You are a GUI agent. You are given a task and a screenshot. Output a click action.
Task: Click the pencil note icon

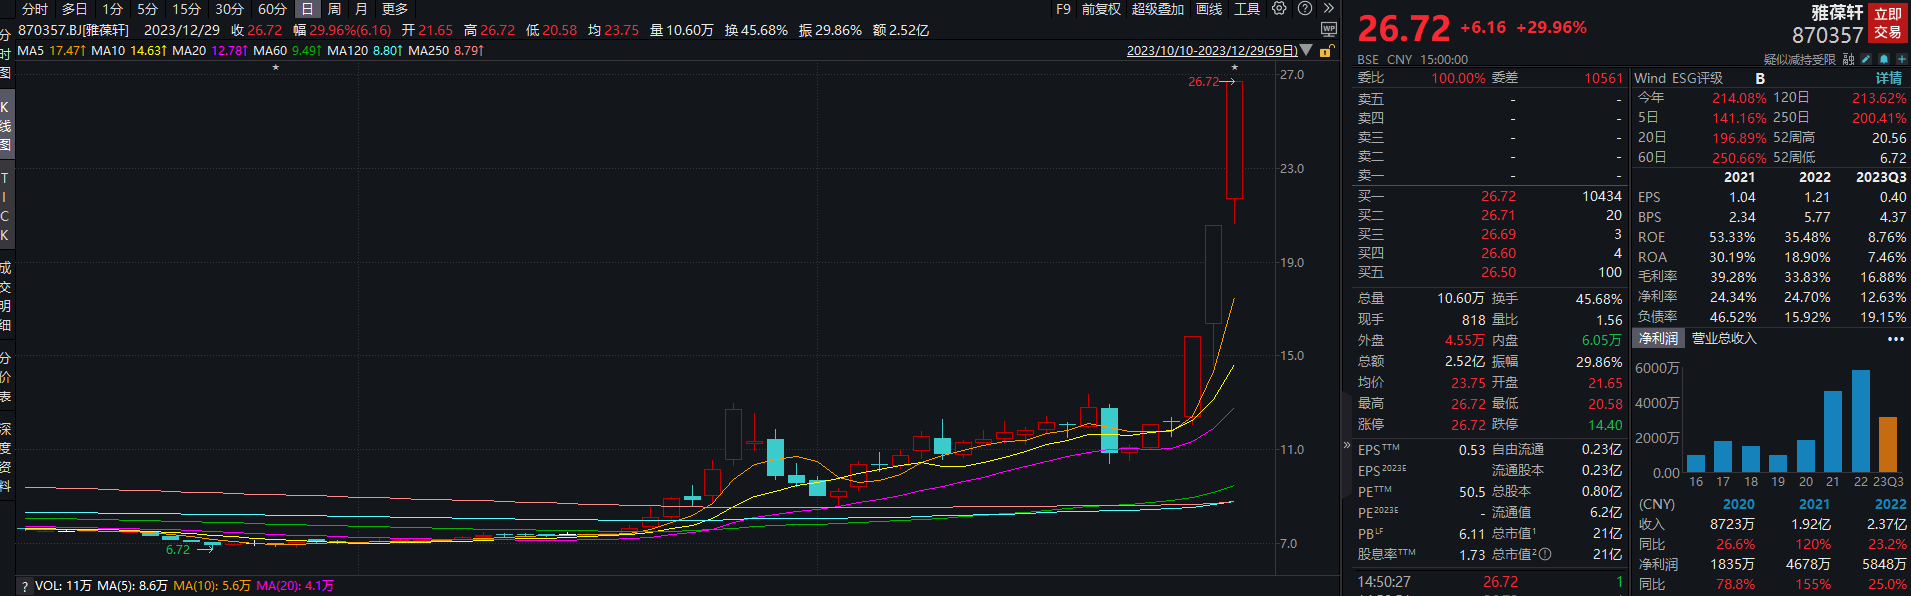point(1867,60)
